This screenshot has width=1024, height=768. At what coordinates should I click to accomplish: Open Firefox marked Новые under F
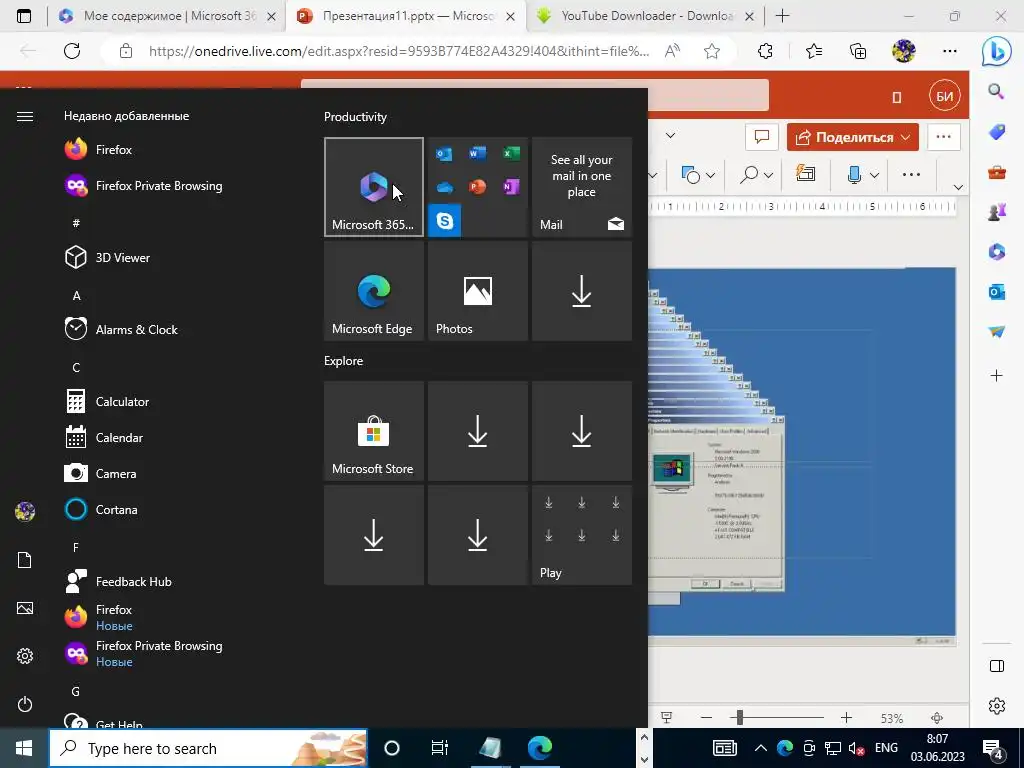click(x=99, y=617)
